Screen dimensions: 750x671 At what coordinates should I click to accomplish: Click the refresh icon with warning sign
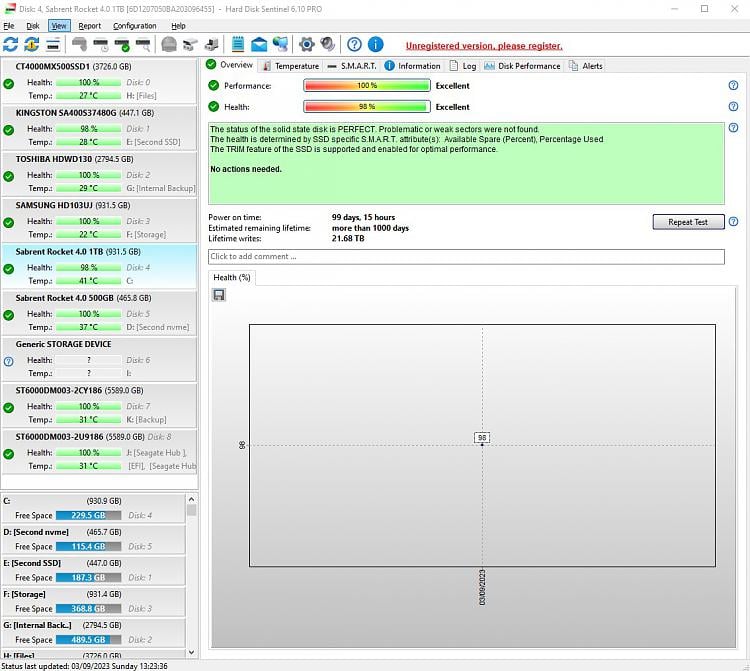(32, 44)
